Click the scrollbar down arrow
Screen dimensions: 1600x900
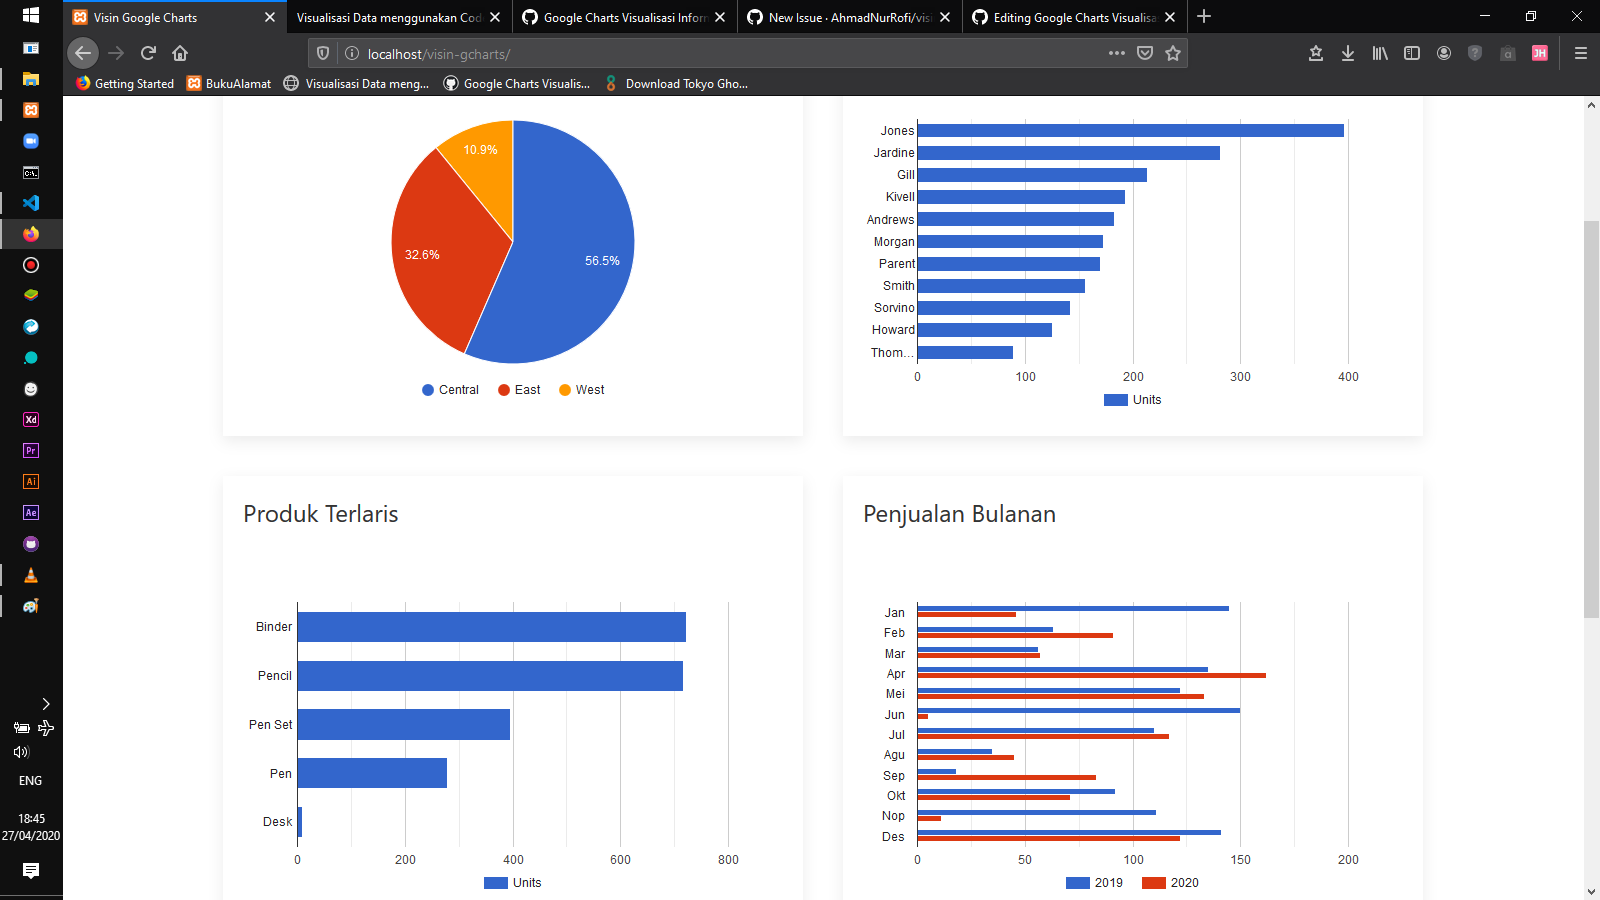(x=1591, y=891)
